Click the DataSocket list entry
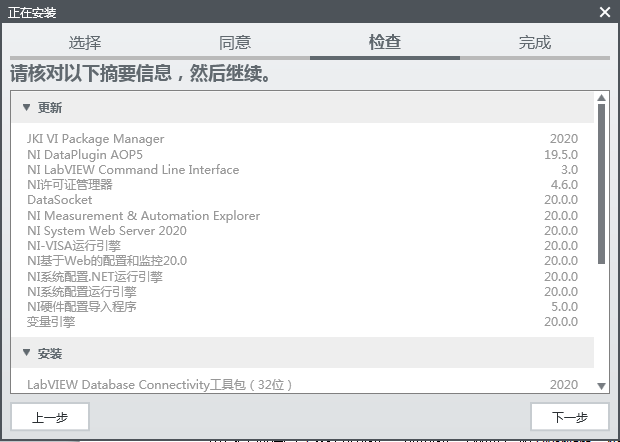 [x=59, y=200]
